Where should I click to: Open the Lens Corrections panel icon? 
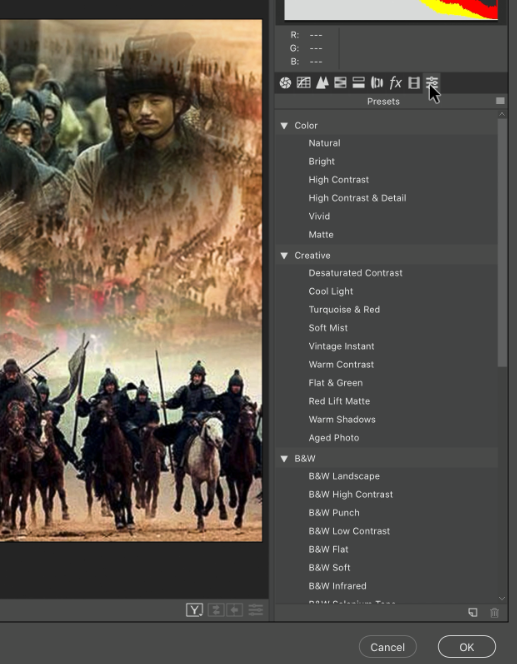point(377,83)
